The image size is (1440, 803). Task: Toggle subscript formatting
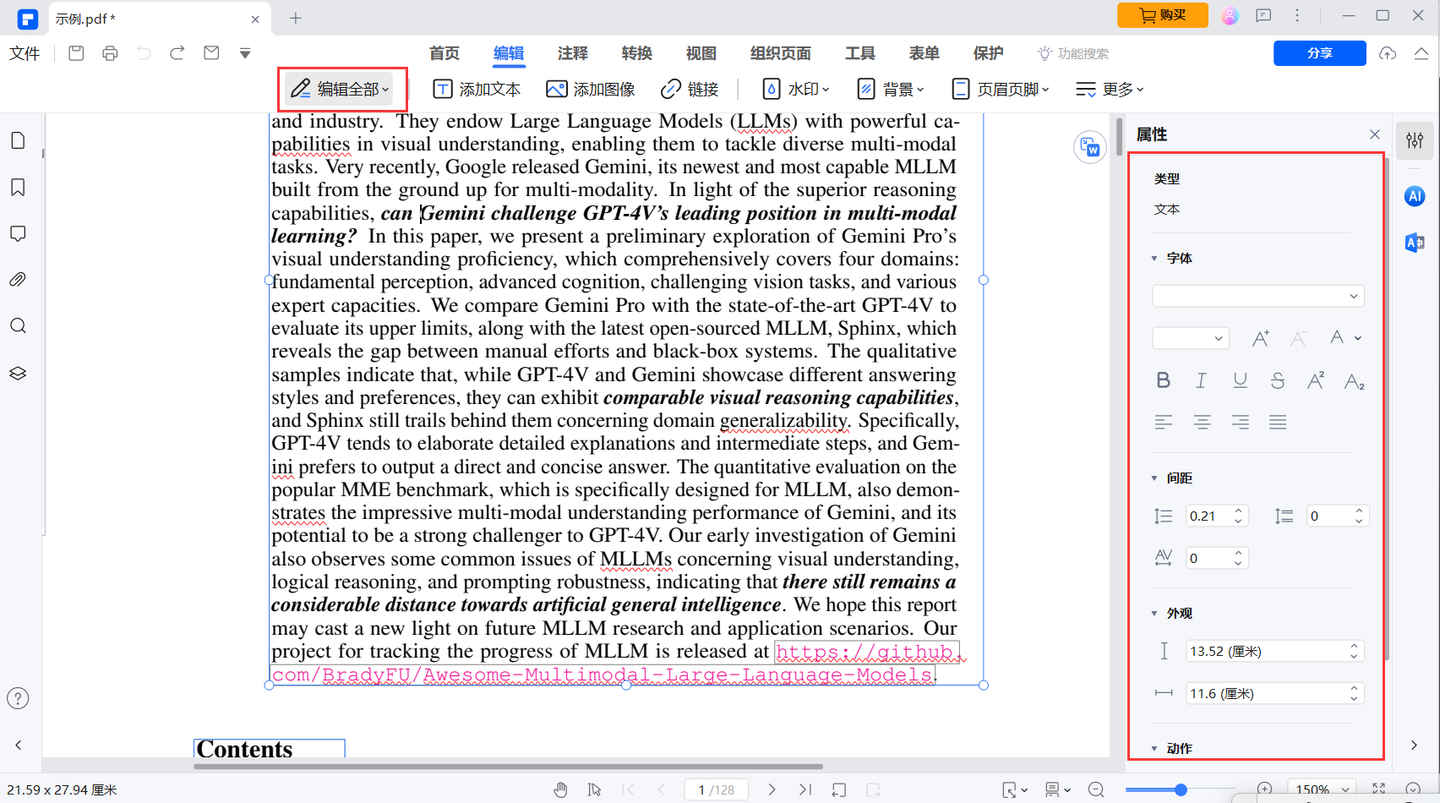click(1354, 381)
